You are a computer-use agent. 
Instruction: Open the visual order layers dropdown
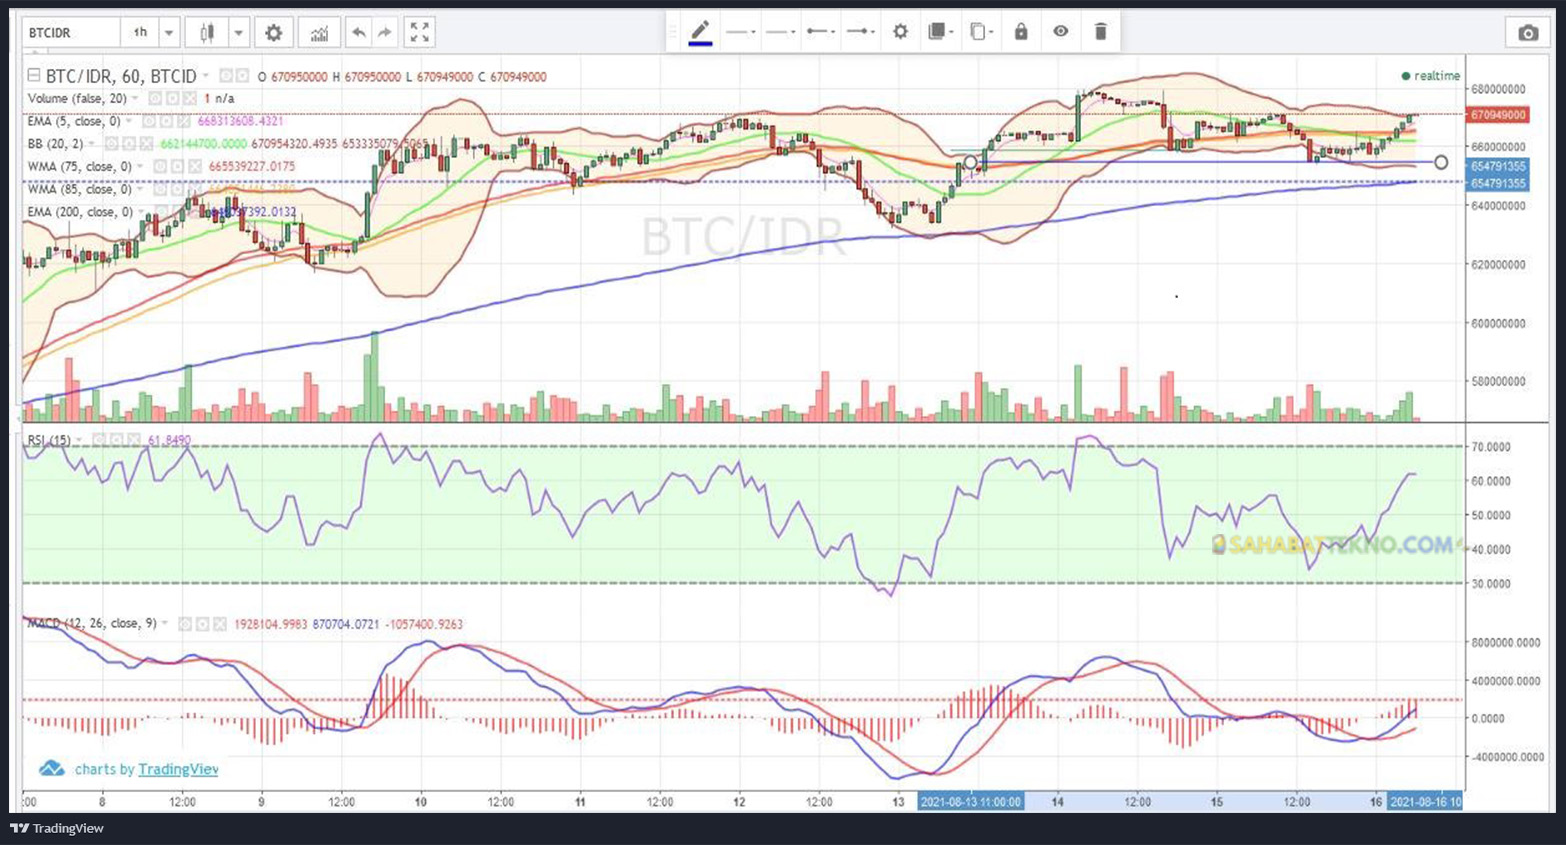pyautogui.click(x=940, y=32)
